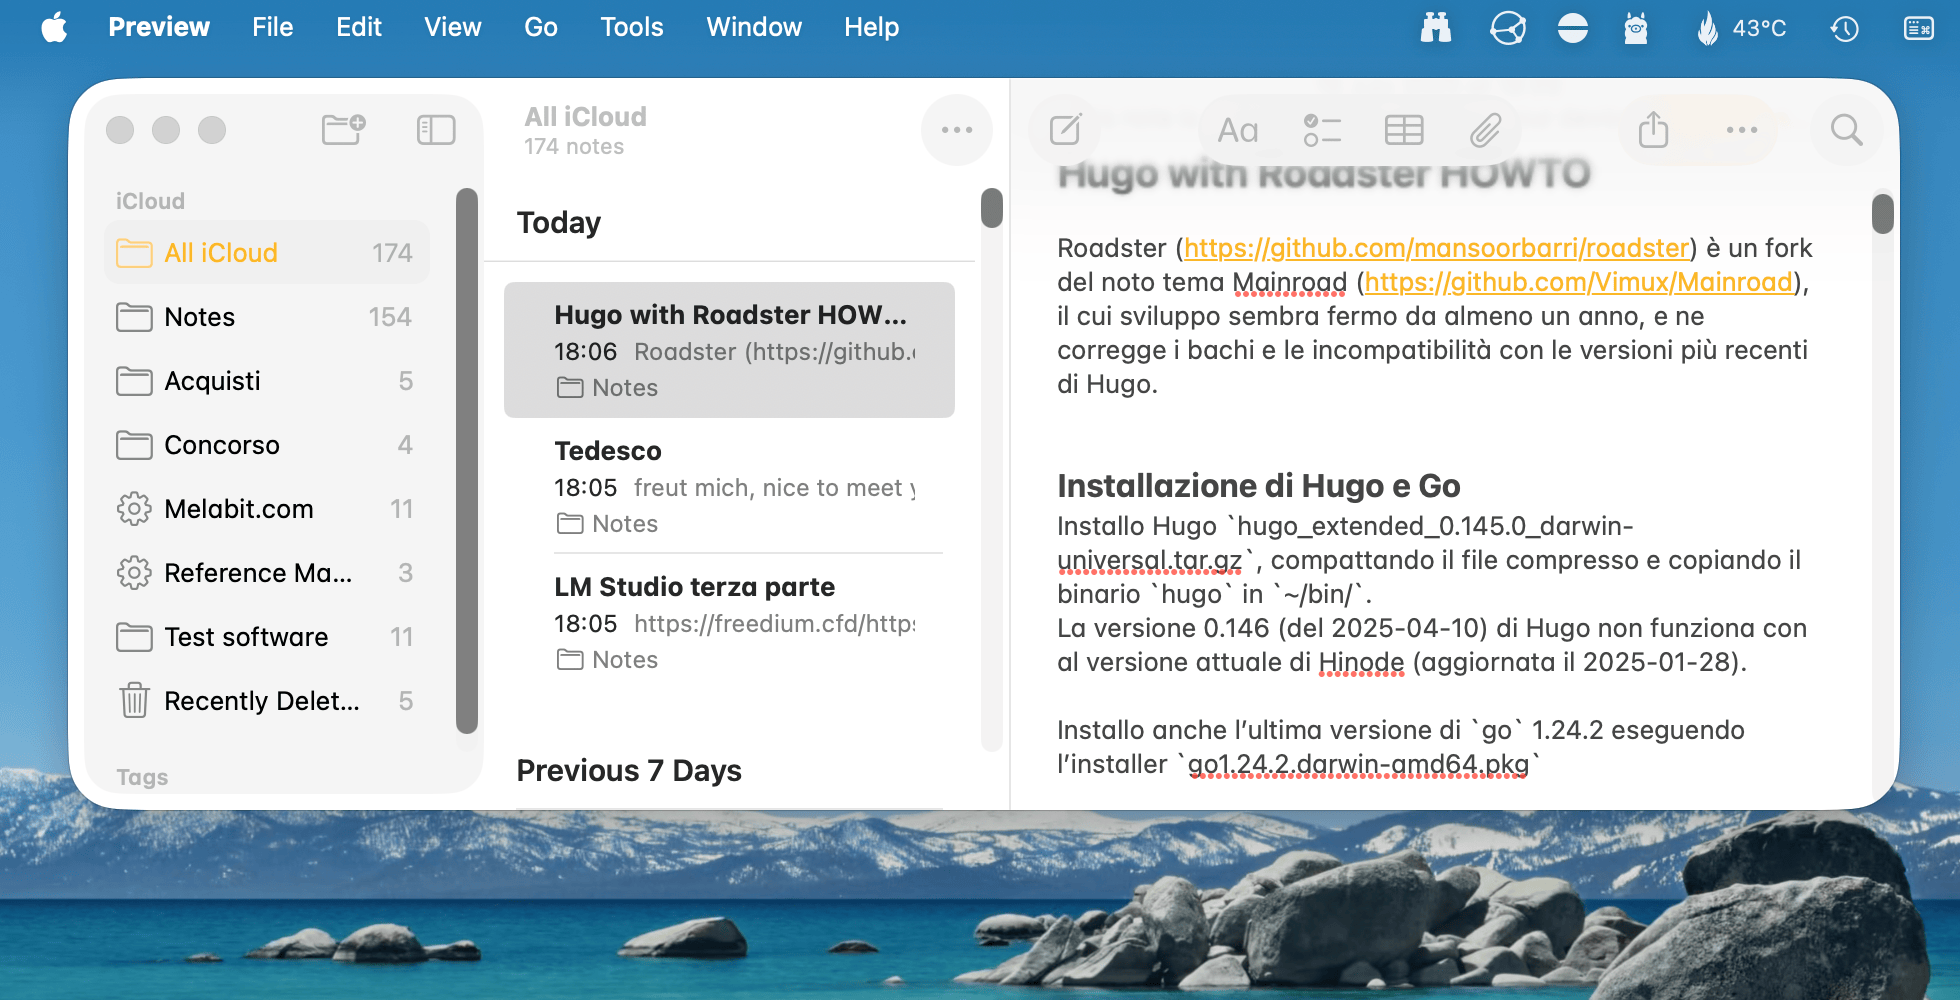Share the current note
The image size is (1960, 1000).
(x=1653, y=130)
